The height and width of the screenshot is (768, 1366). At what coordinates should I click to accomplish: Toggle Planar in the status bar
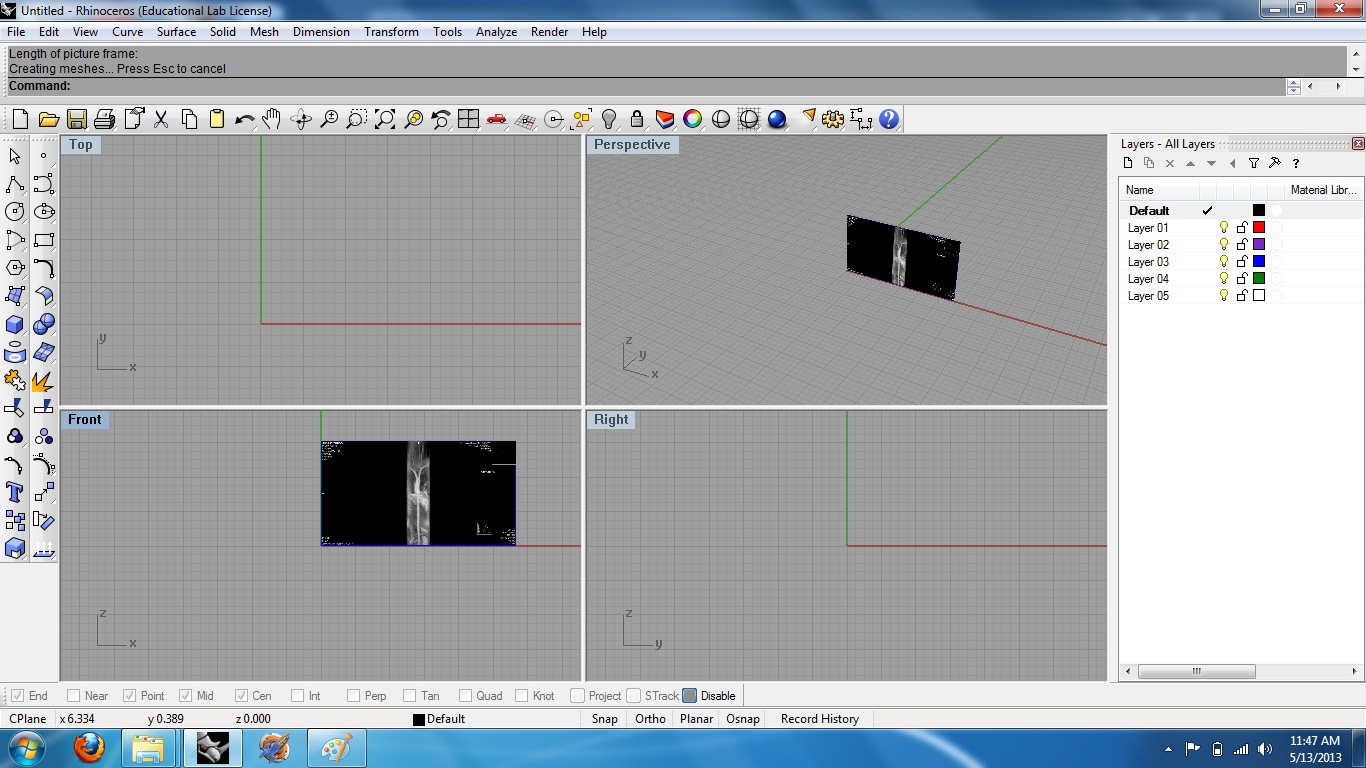696,718
